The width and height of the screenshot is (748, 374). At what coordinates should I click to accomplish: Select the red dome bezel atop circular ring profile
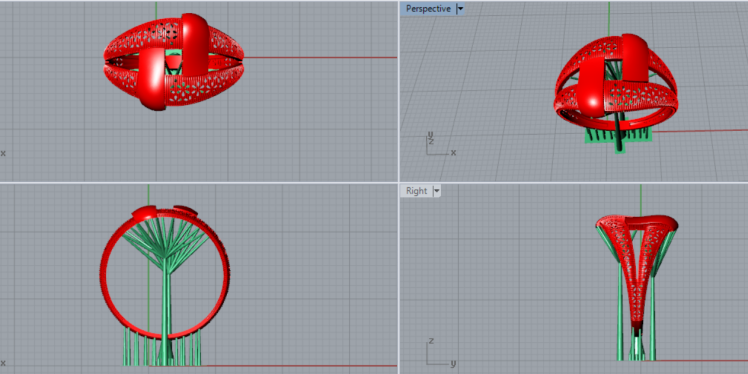point(144,213)
